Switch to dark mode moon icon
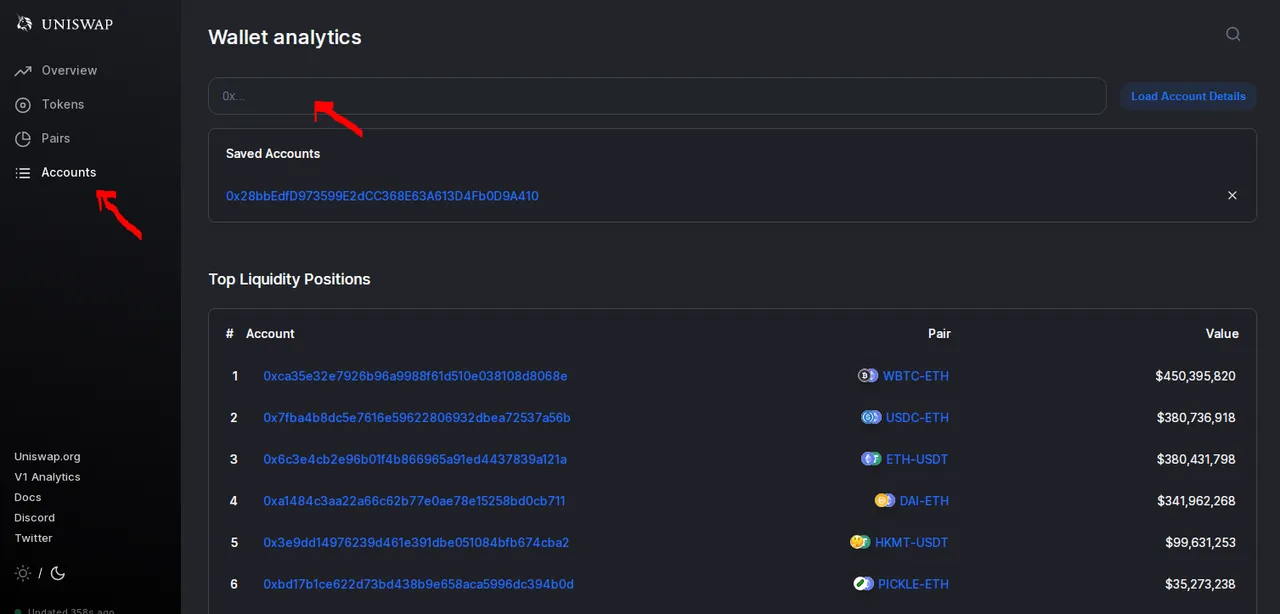Image resolution: width=1280 pixels, height=614 pixels. [x=57, y=573]
